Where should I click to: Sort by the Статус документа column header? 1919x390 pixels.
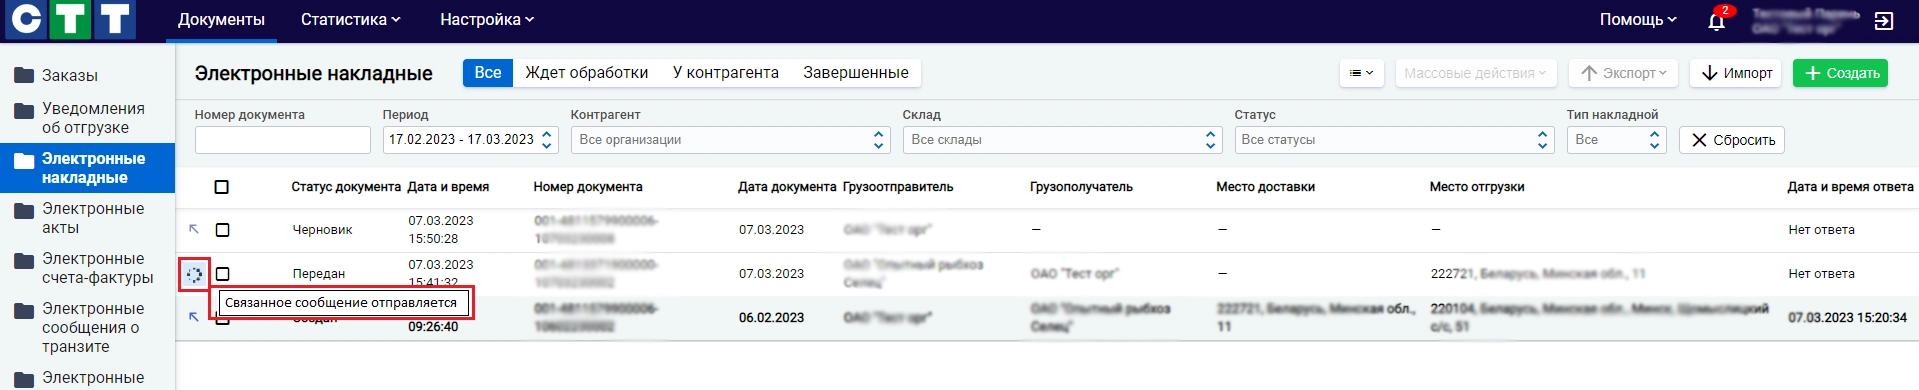click(x=346, y=187)
